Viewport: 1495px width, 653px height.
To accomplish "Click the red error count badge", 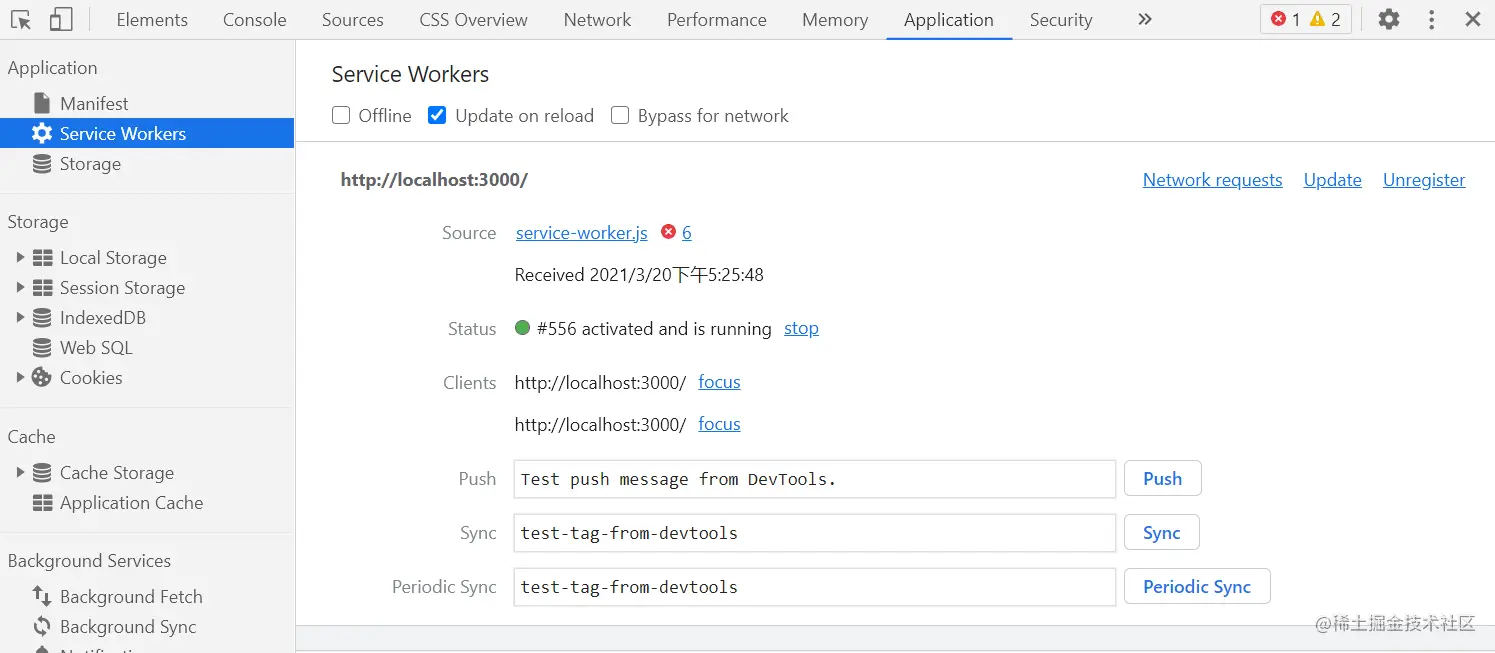I will click(1286, 19).
